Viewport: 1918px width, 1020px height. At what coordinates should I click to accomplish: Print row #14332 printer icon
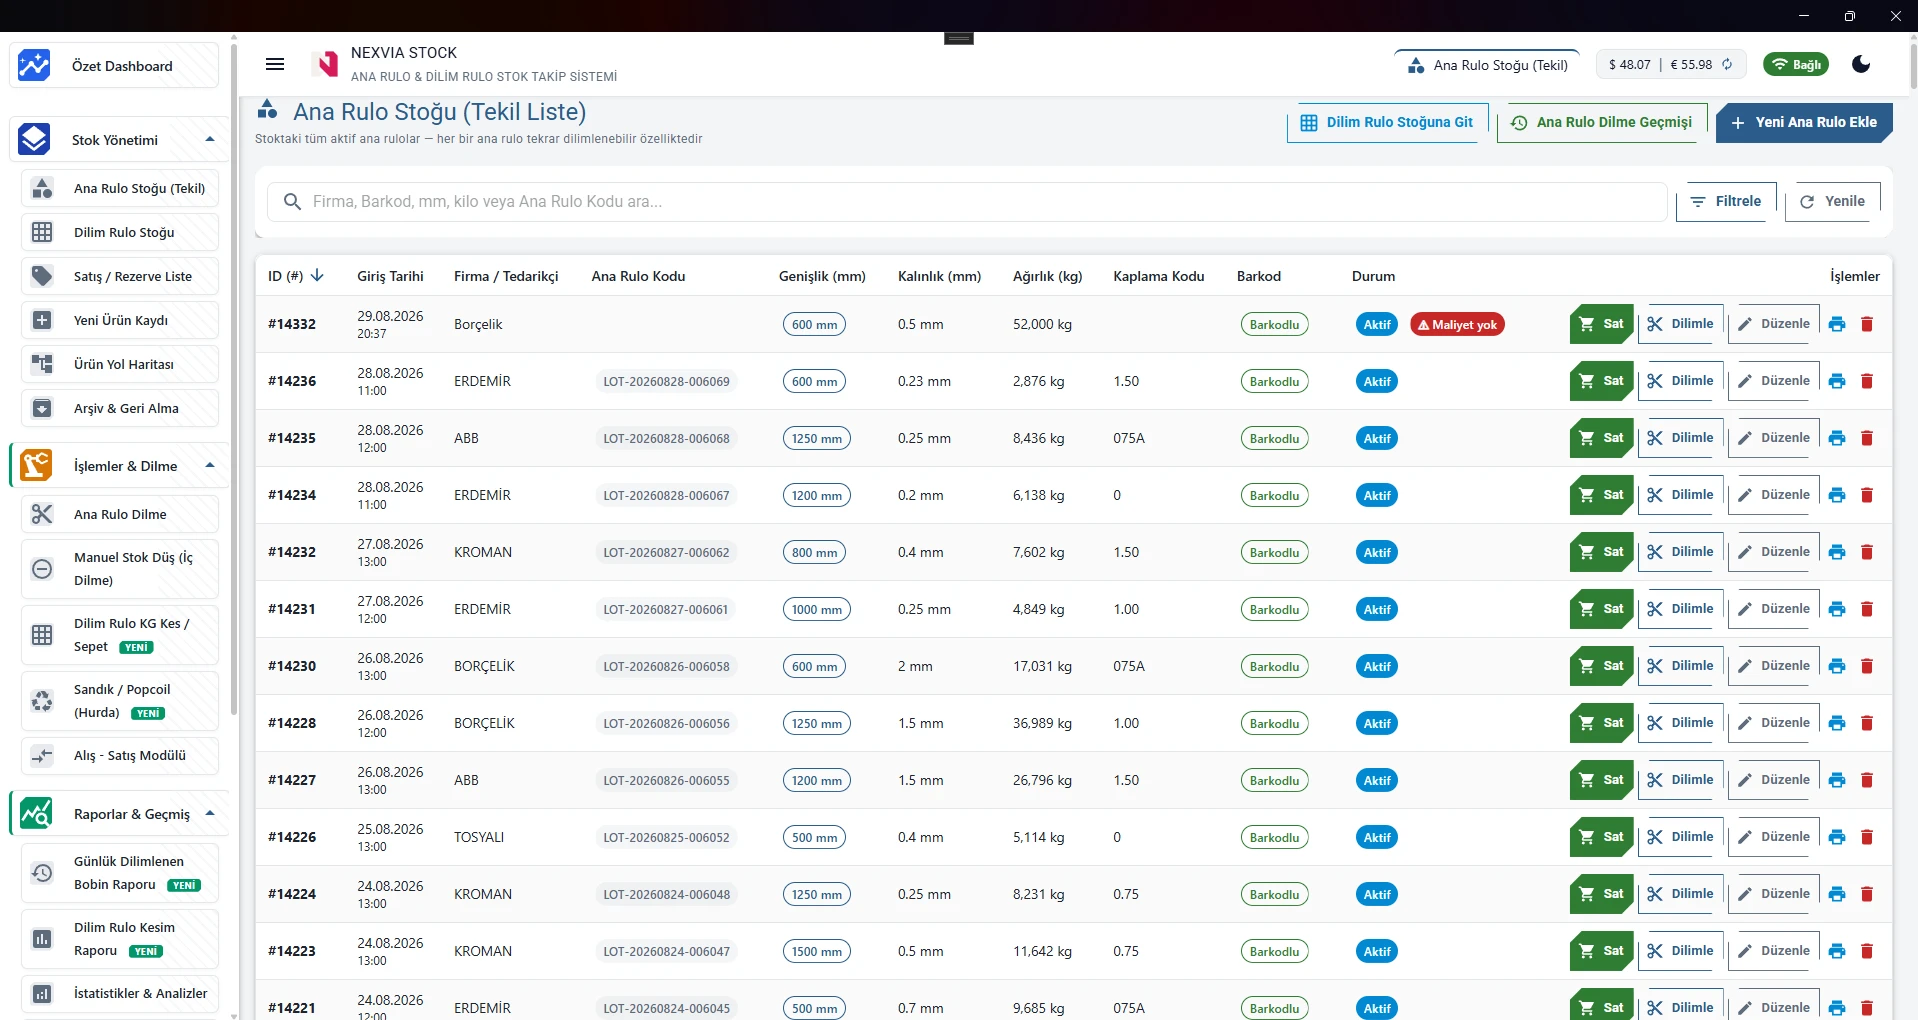point(1837,324)
